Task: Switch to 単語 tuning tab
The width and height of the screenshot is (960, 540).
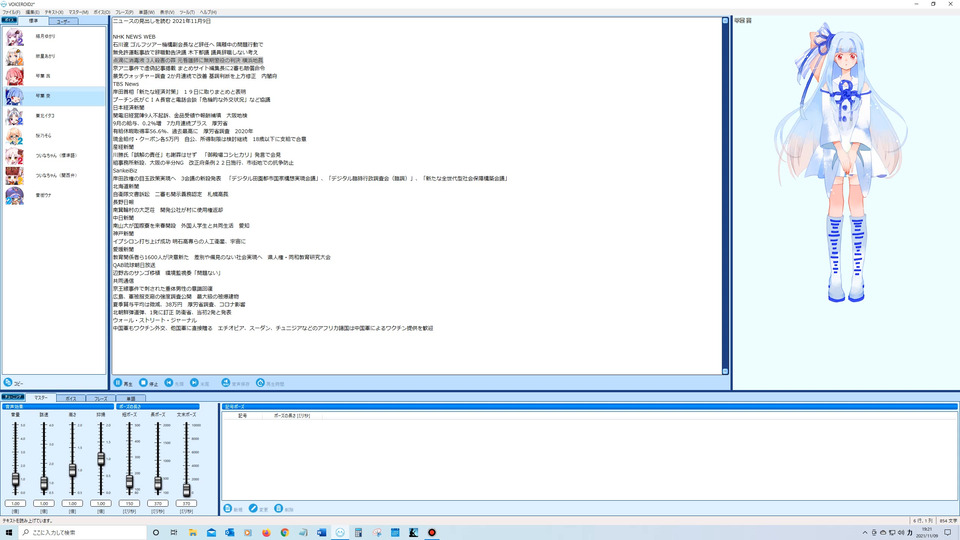Action: pos(130,399)
